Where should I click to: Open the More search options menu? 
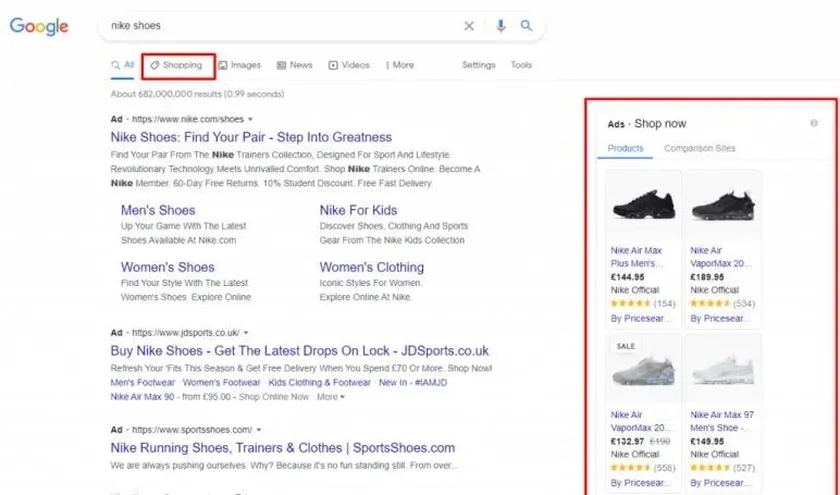point(400,65)
